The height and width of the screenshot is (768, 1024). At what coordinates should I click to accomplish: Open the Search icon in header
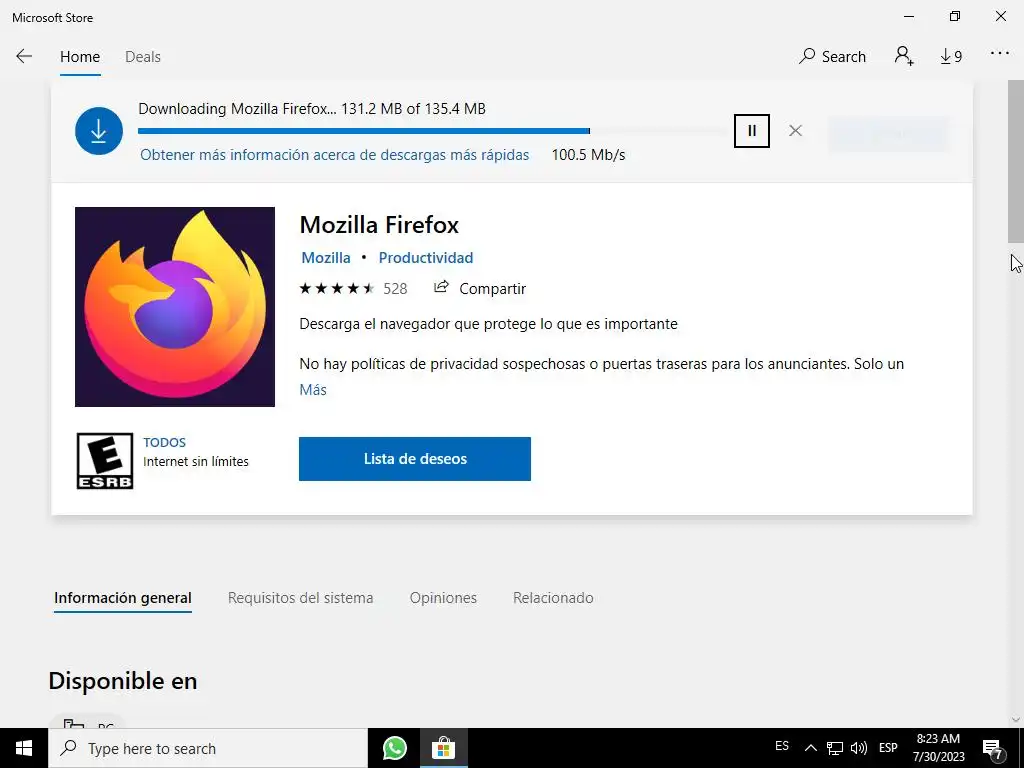(832, 56)
